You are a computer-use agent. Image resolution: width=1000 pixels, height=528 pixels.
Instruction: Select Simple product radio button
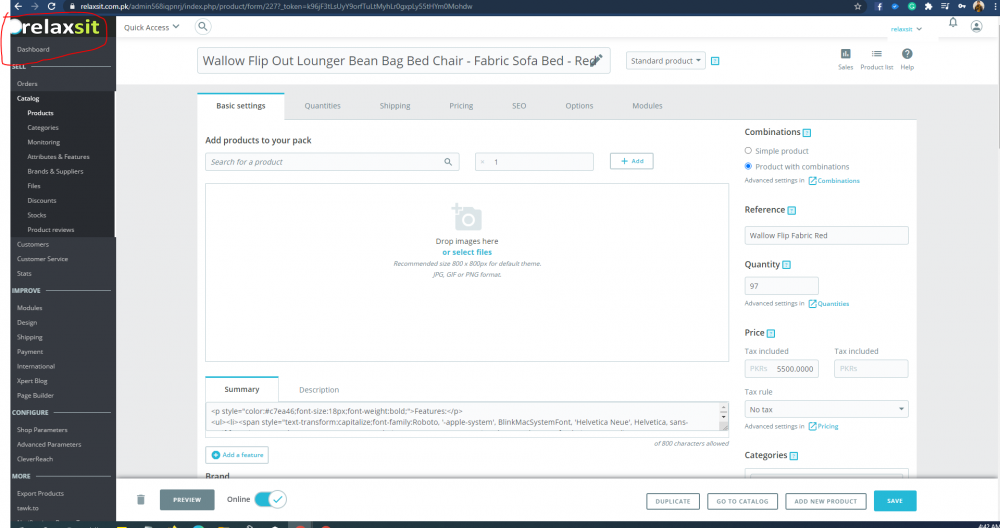point(748,151)
